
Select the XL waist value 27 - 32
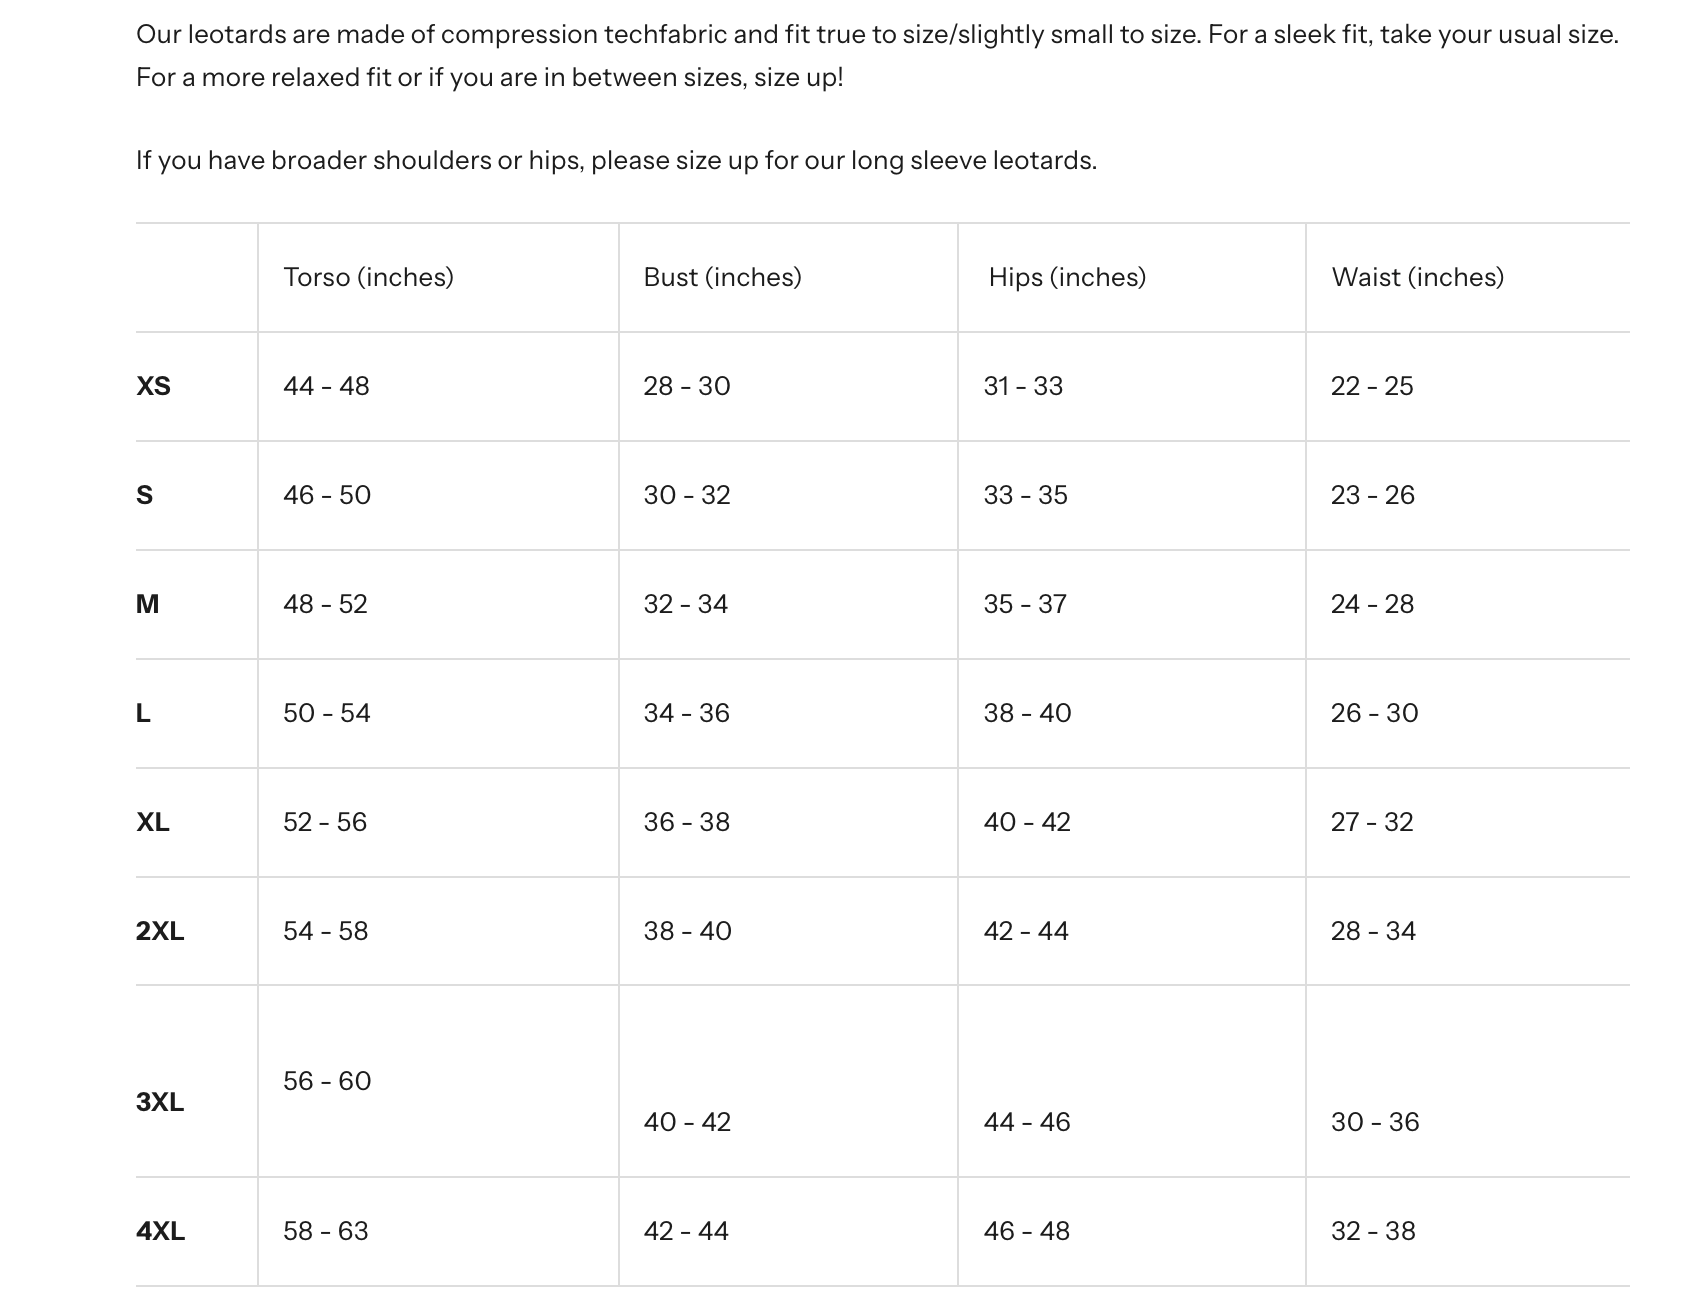[1372, 822]
